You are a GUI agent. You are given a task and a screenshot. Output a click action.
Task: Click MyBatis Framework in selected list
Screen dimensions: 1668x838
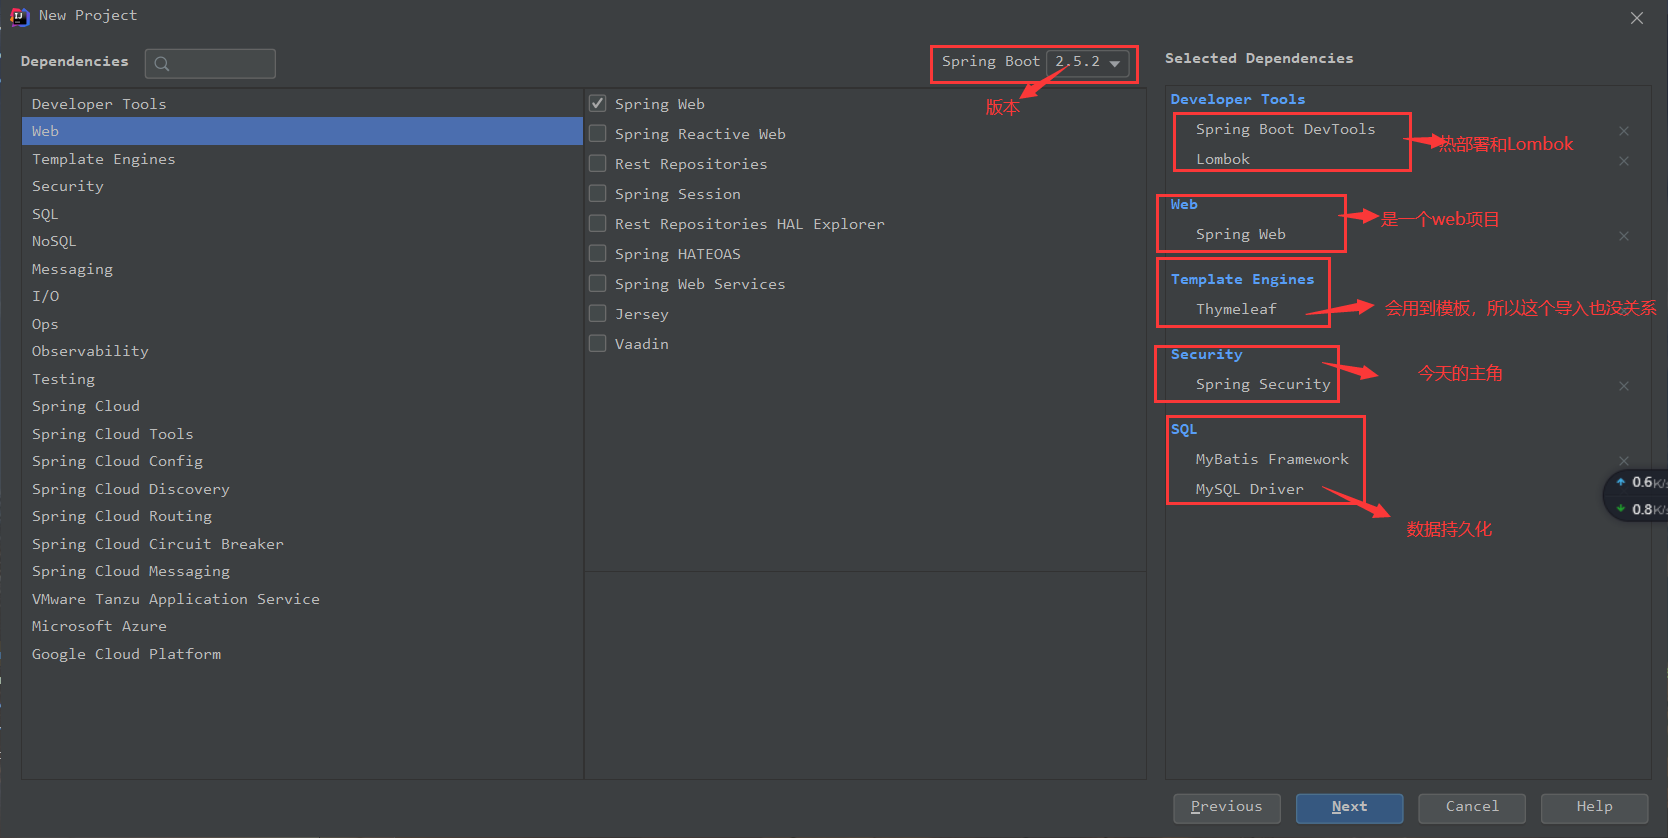(x=1272, y=459)
